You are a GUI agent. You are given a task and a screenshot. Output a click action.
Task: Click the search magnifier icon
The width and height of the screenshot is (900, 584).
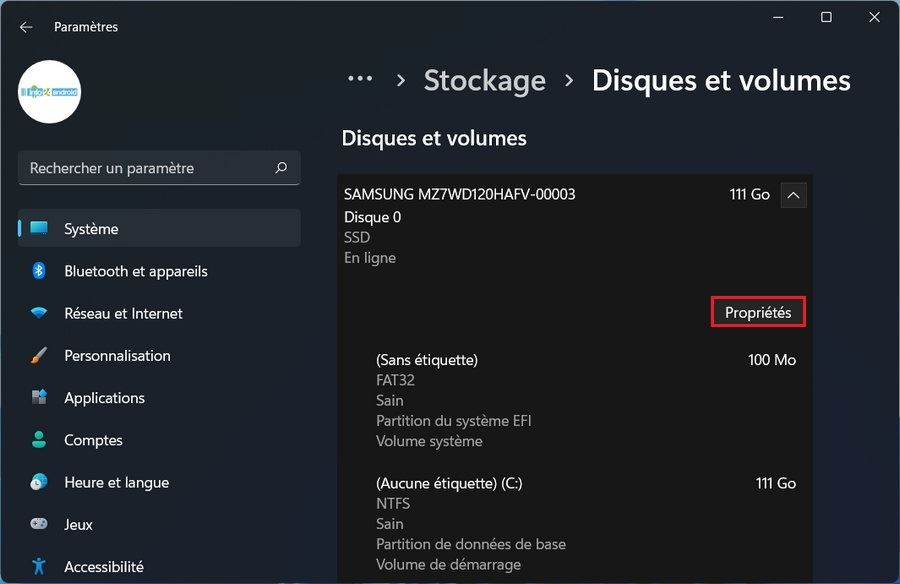pyautogui.click(x=282, y=167)
